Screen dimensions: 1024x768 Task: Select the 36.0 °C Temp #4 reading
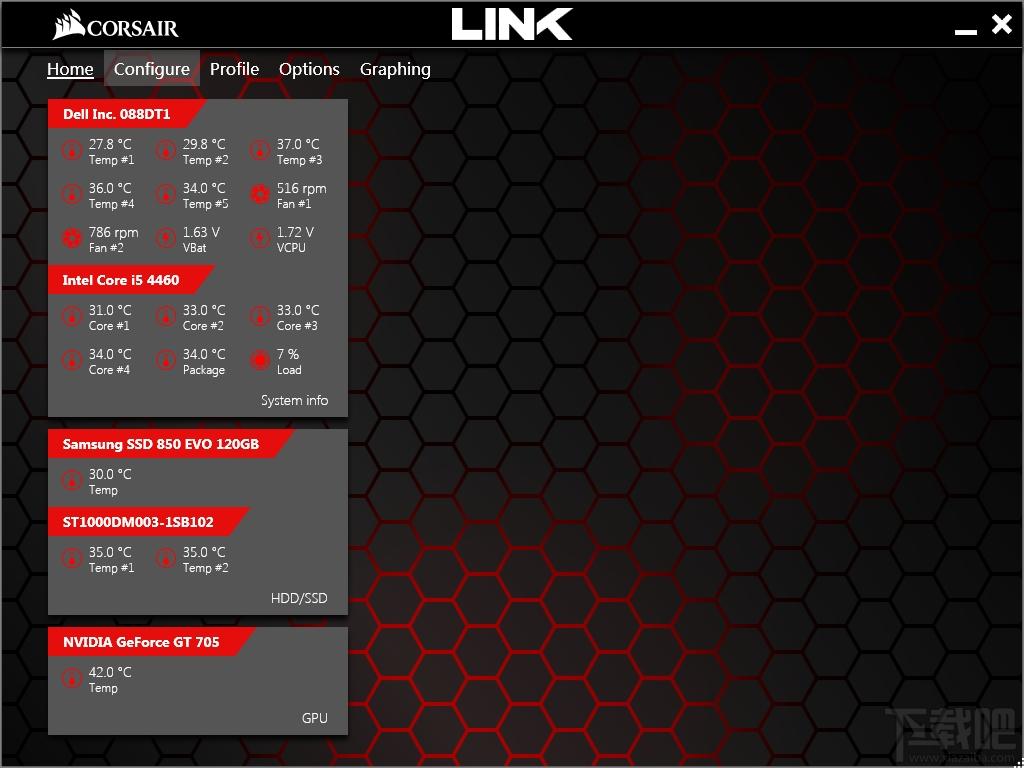(x=110, y=188)
